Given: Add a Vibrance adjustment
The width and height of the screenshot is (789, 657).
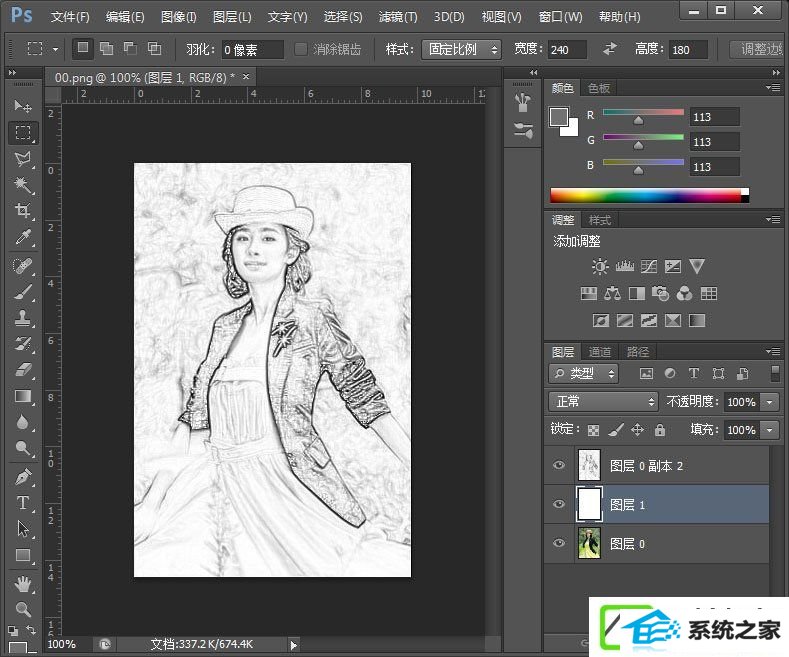Looking at the screenshot, I should pyautogui.click(x=697, y=266).
